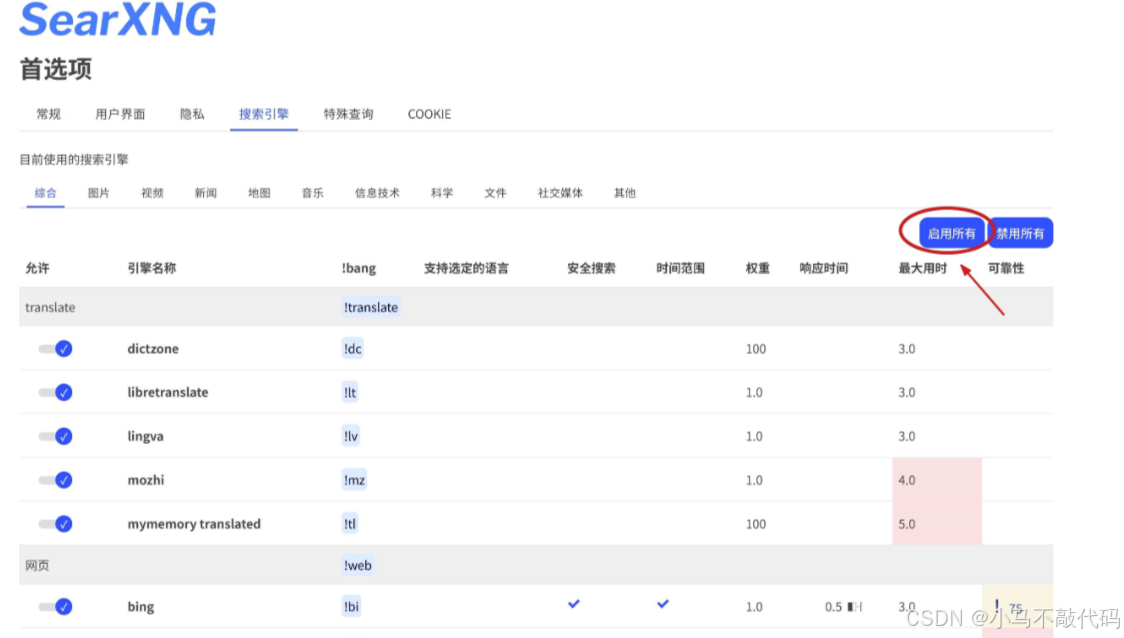Click the dictzone weight value 100
Image resolution: width=1124 pixels, height=638 pixels.
click(x=756, y=349)
